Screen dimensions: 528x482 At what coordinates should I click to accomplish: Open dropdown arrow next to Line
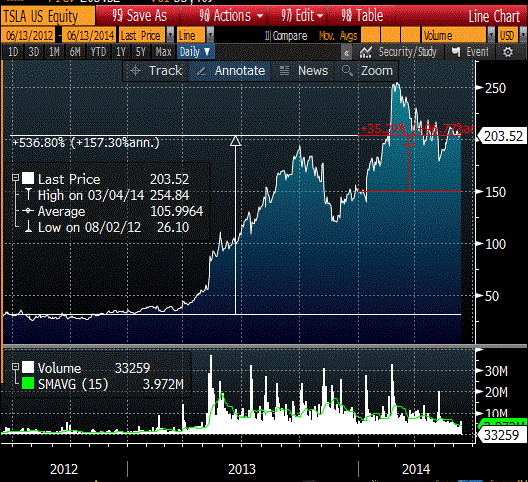tap(210, 35)
